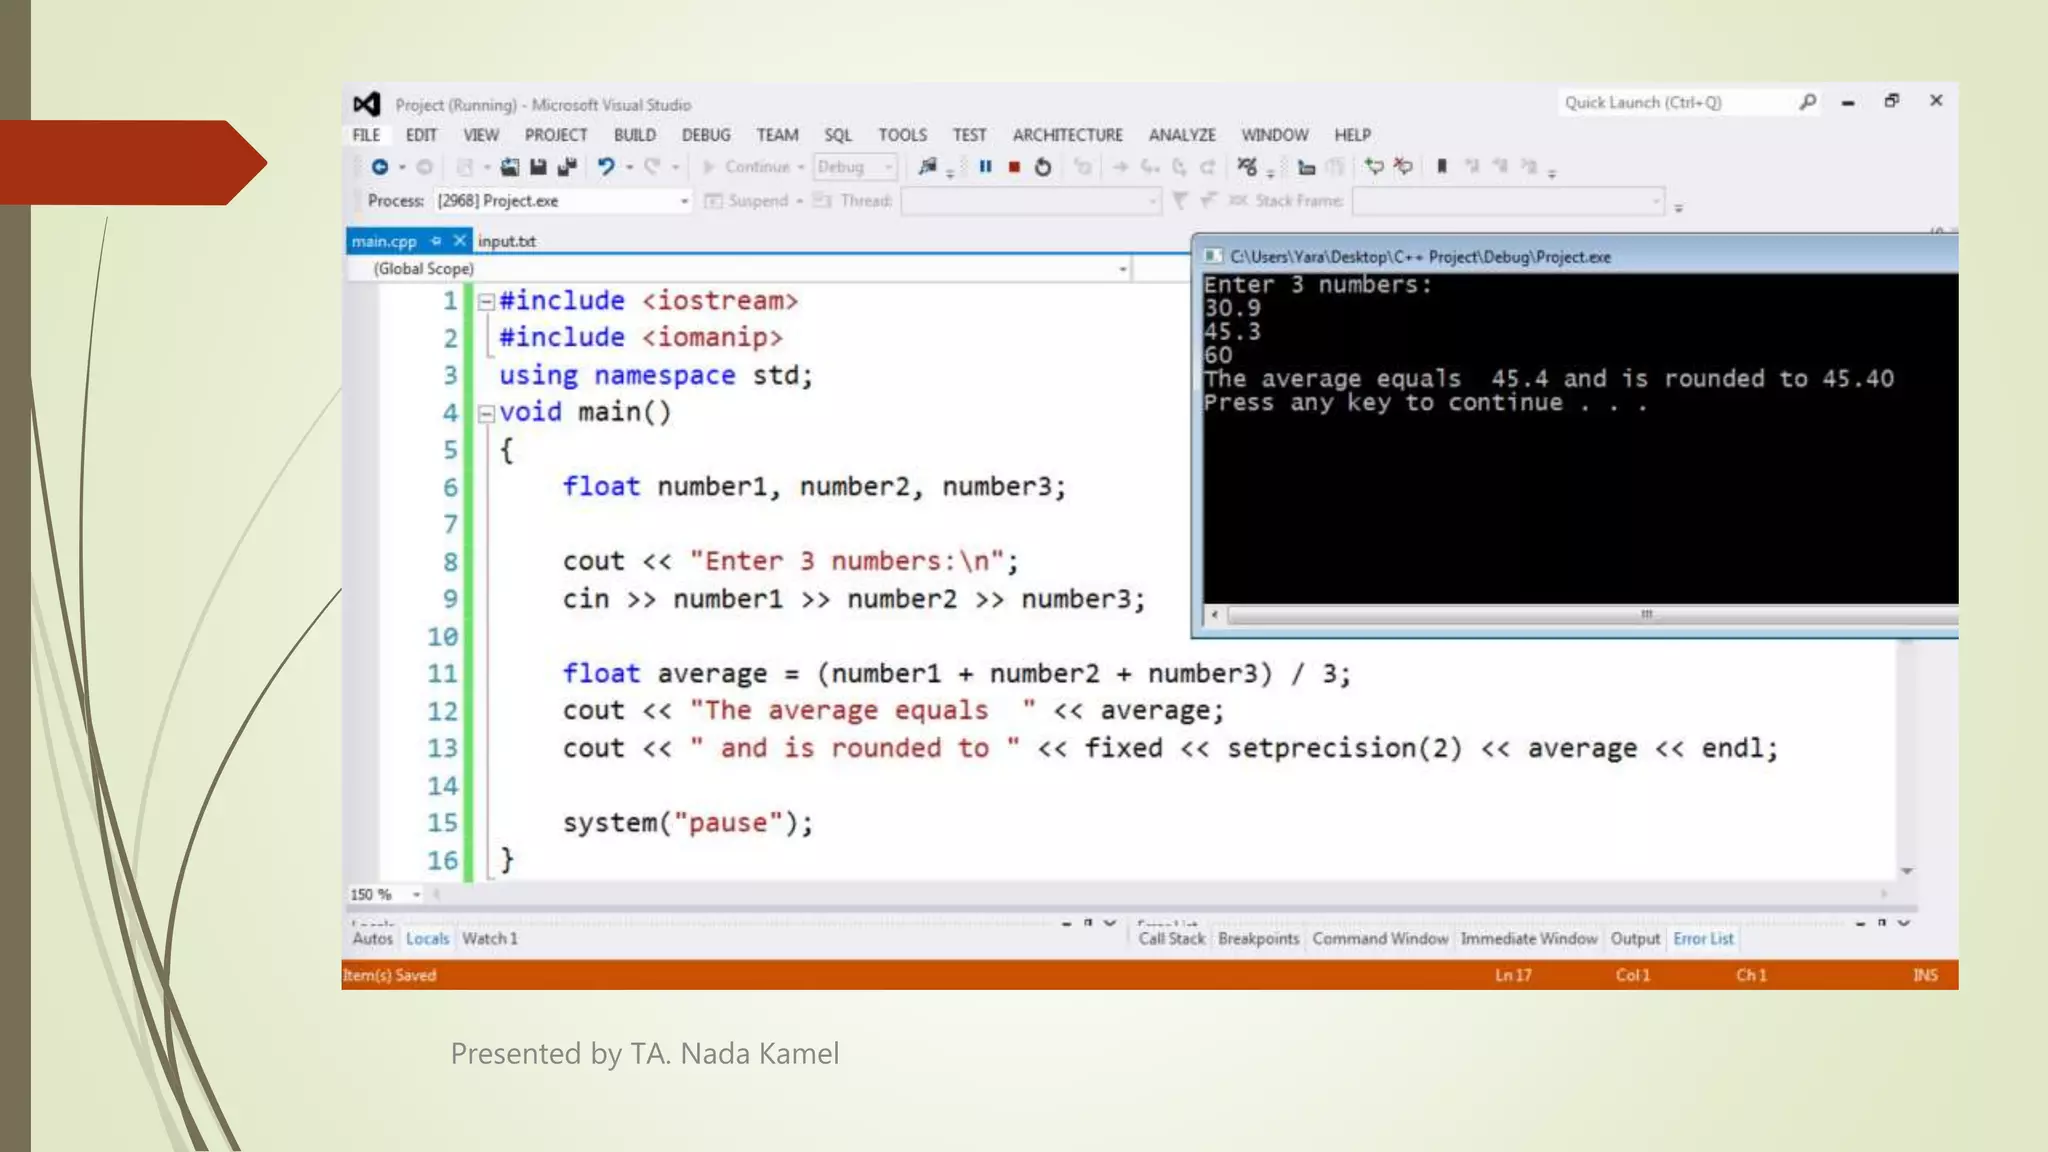Image resolution: width=2048 pixels, height=1152 pixels.
Task: Switch to the input.txt tab
Action: 507,241
